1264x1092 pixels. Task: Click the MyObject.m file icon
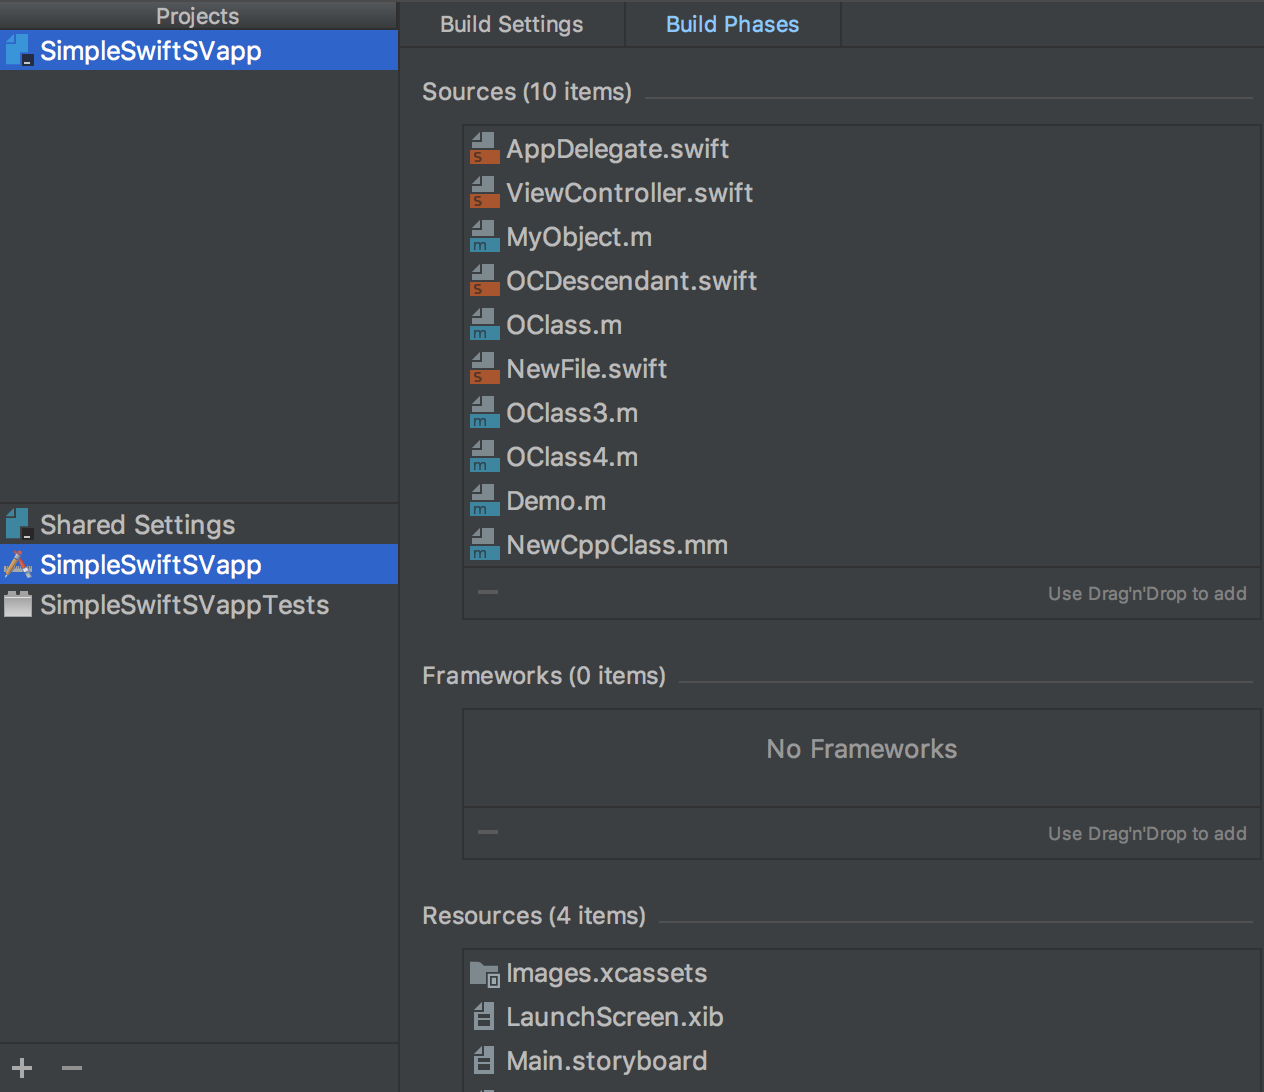point(484,237)
